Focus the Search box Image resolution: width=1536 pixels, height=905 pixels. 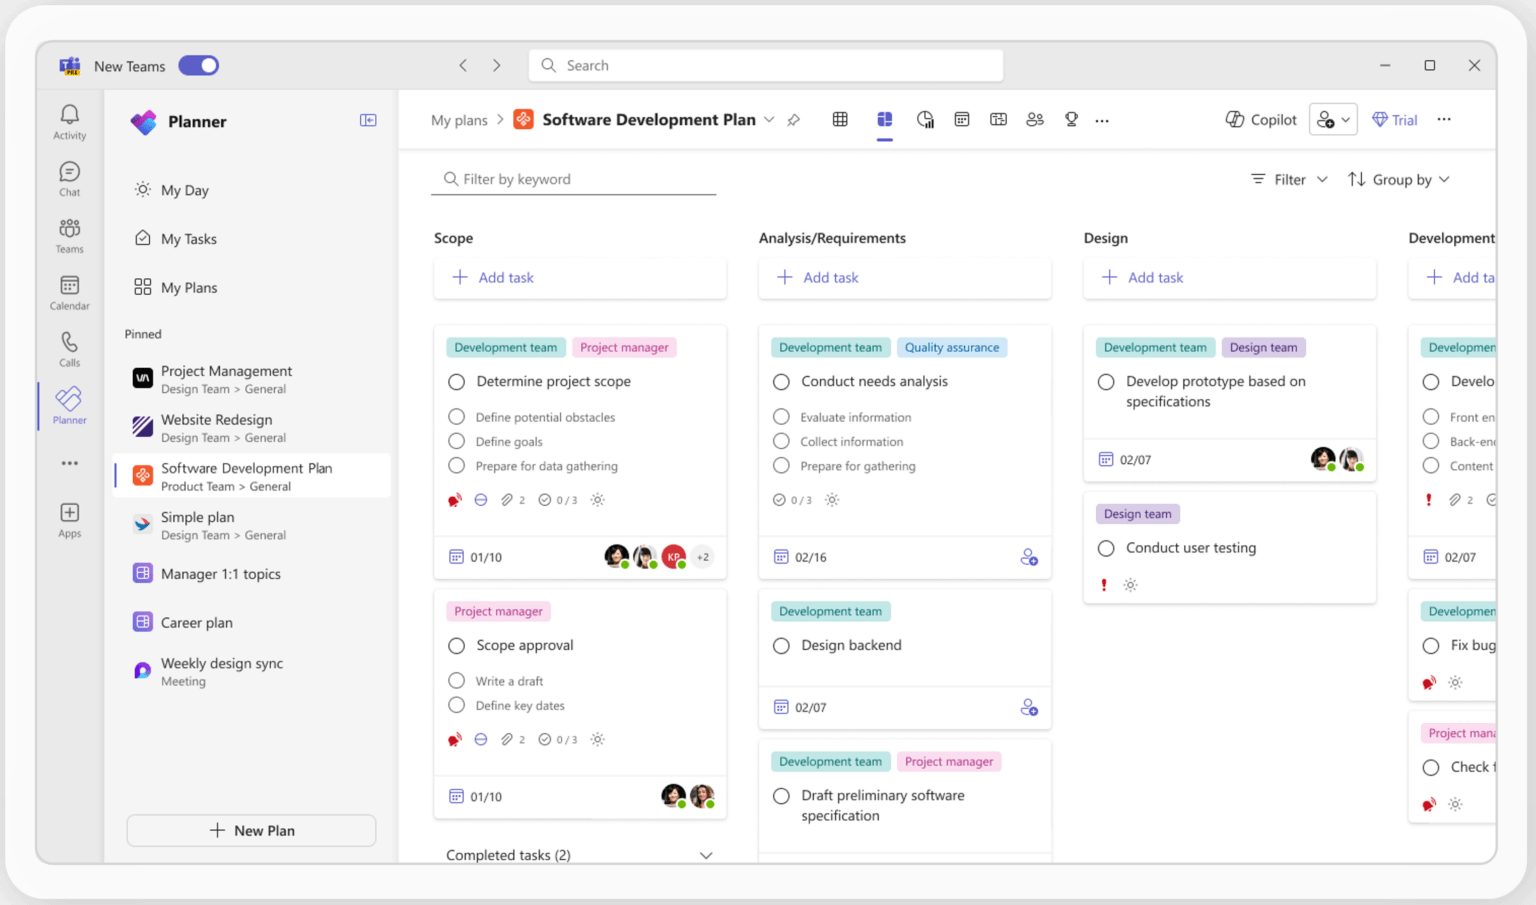pos(766,65)
